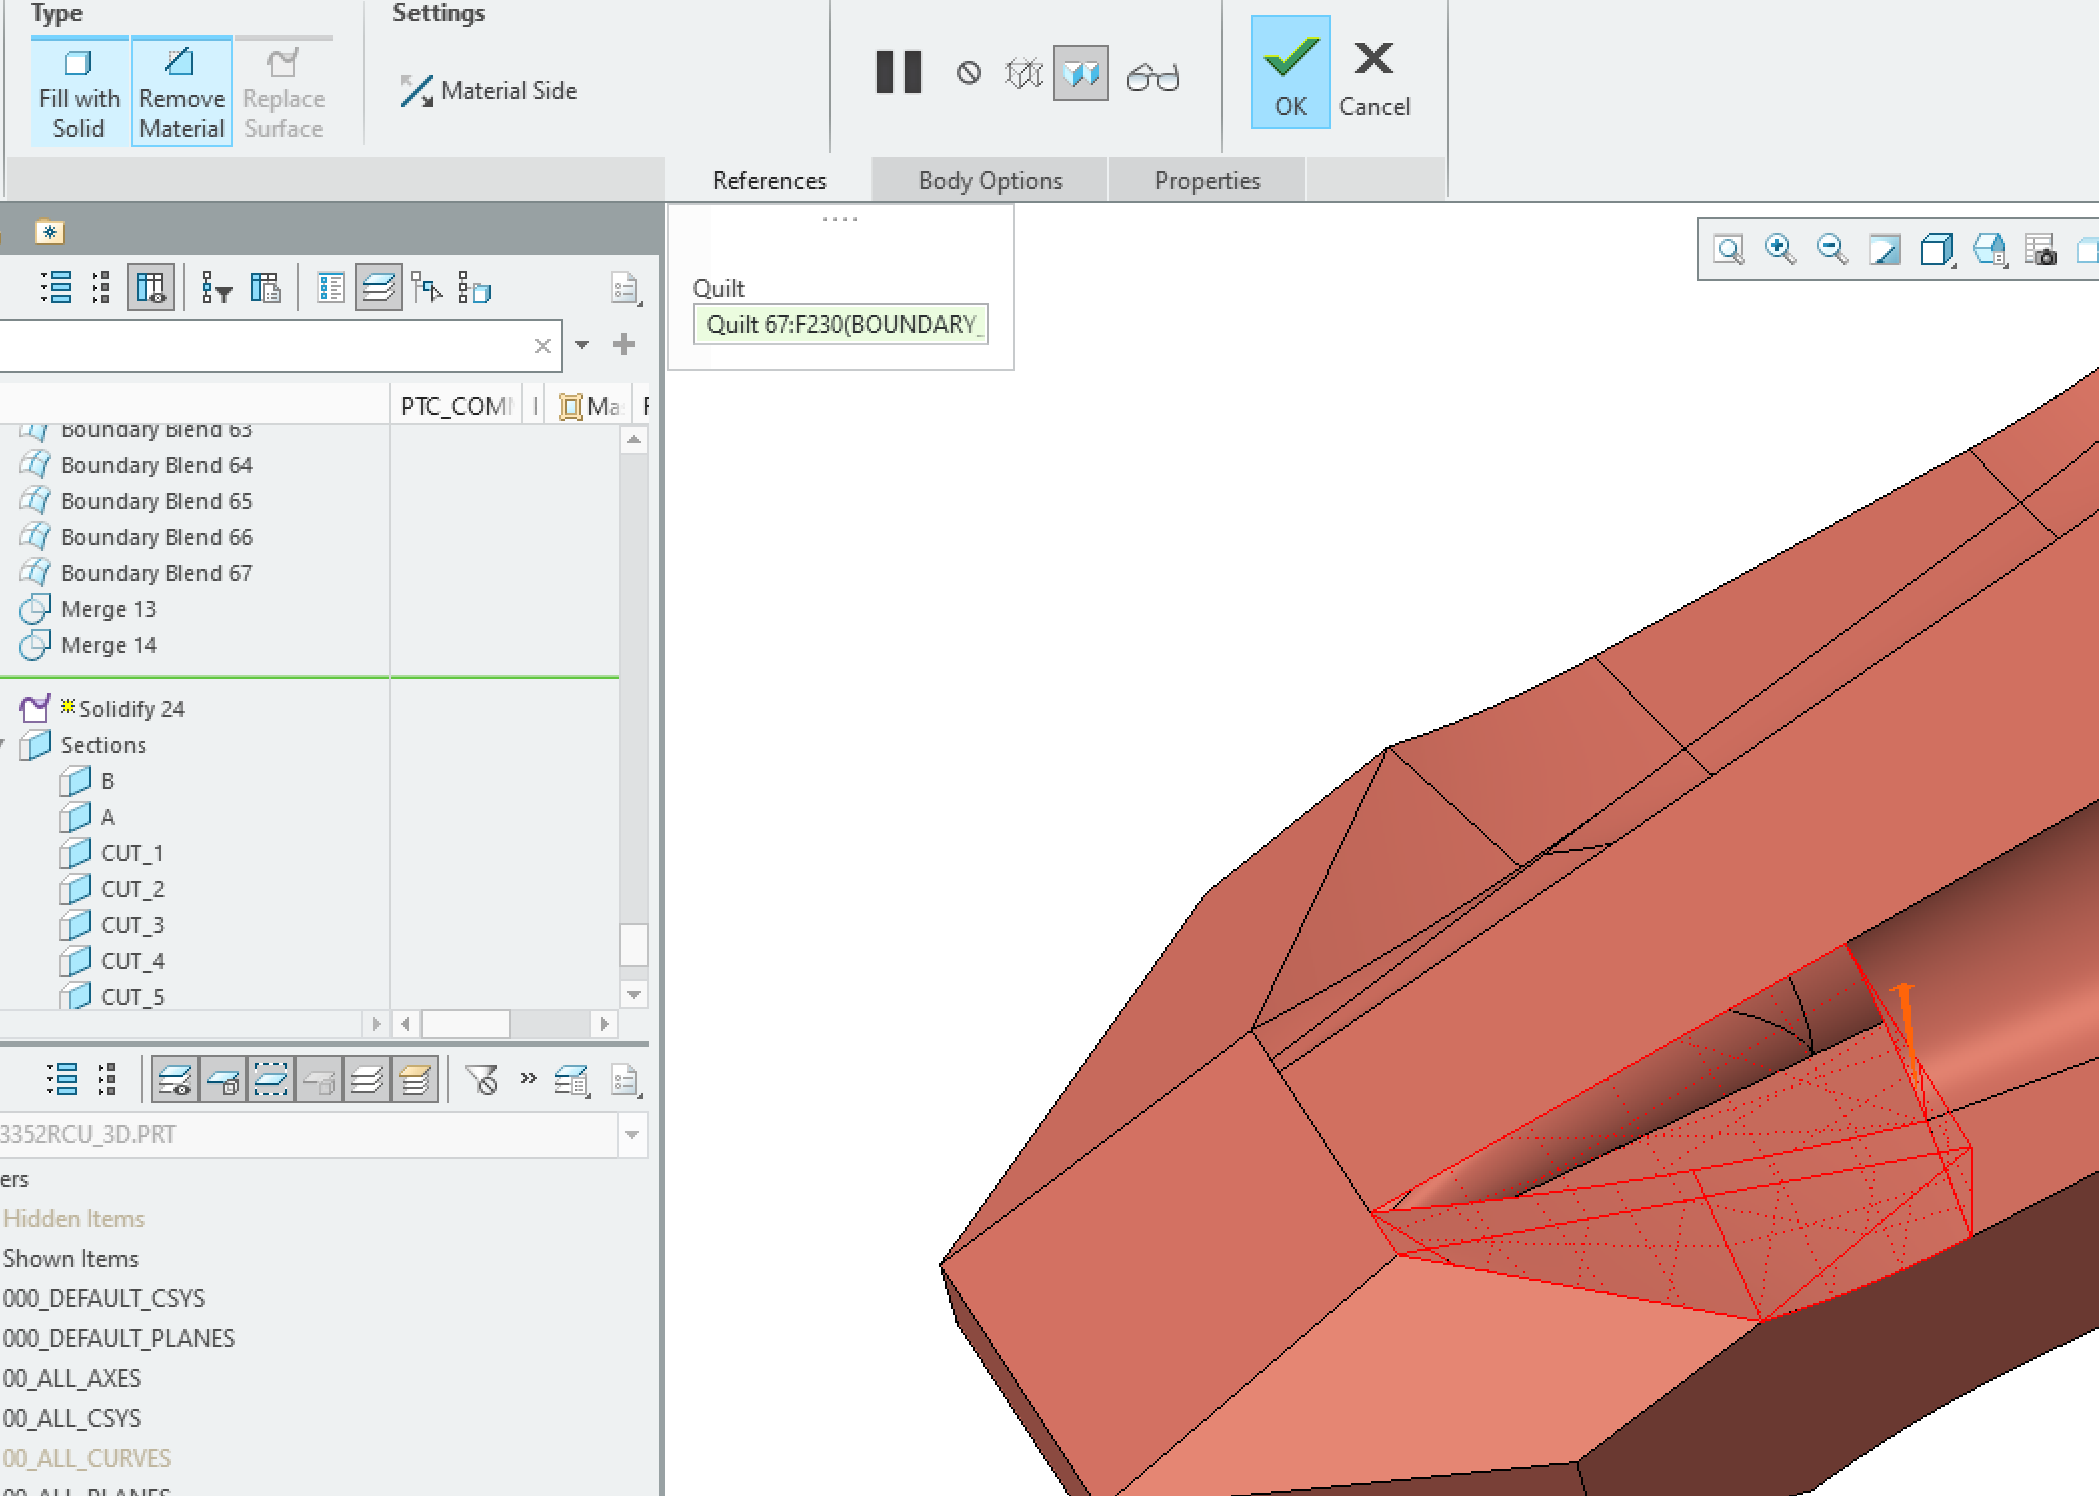Screen dimensions: 2099x1496
Task: Turn off geometry preview with no-preview icon
Action: point(966,72)
